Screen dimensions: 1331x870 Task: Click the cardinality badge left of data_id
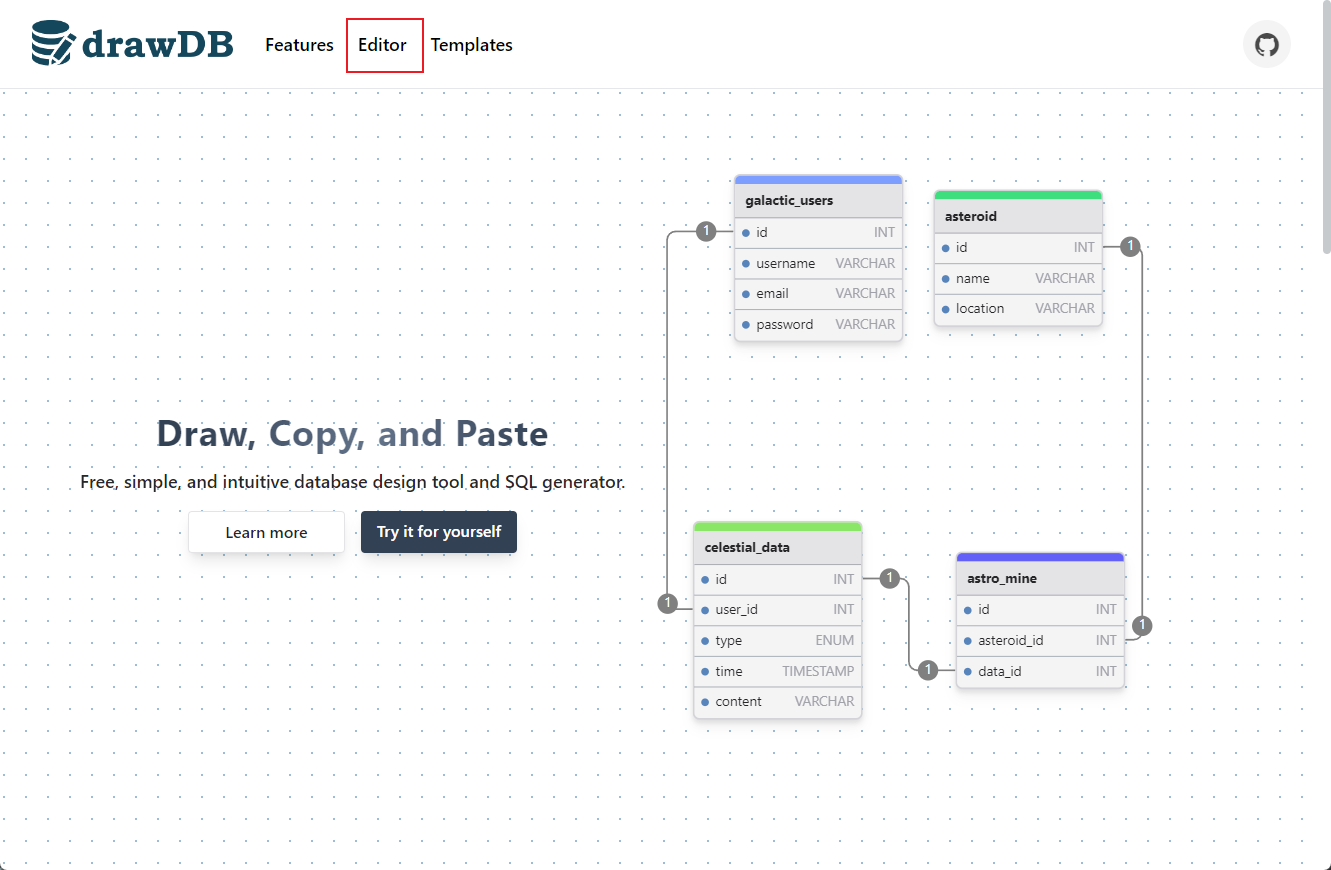tap(928, 670)
